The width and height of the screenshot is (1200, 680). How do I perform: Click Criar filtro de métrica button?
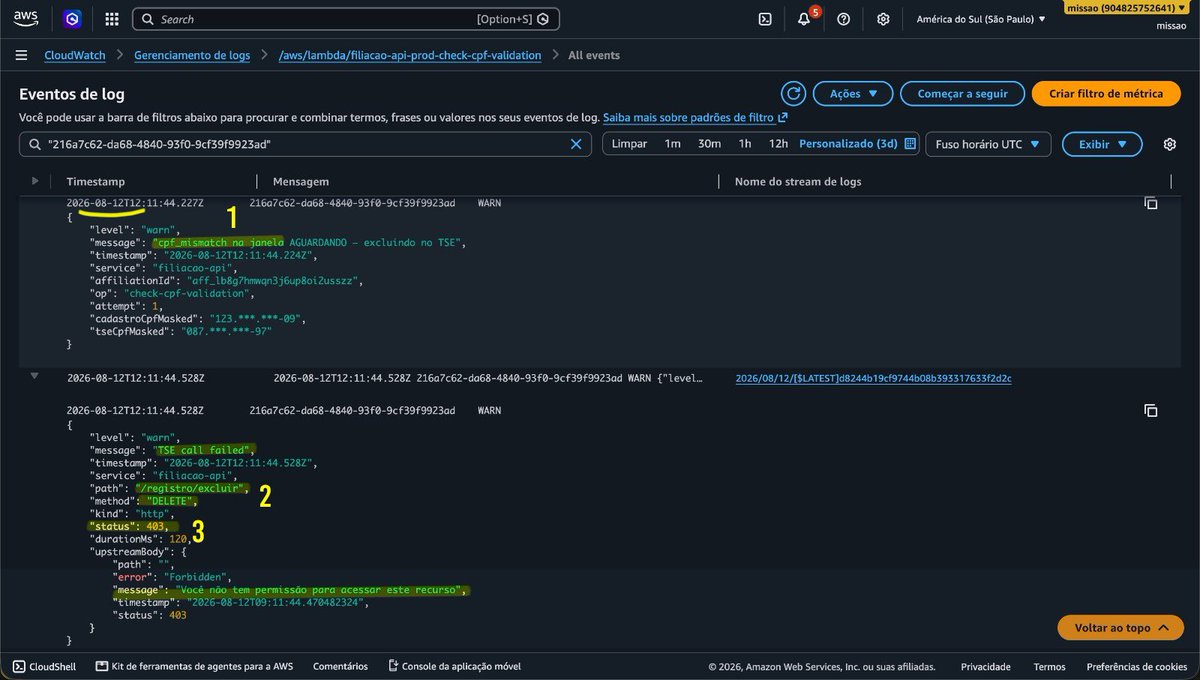pos(1106,94)
